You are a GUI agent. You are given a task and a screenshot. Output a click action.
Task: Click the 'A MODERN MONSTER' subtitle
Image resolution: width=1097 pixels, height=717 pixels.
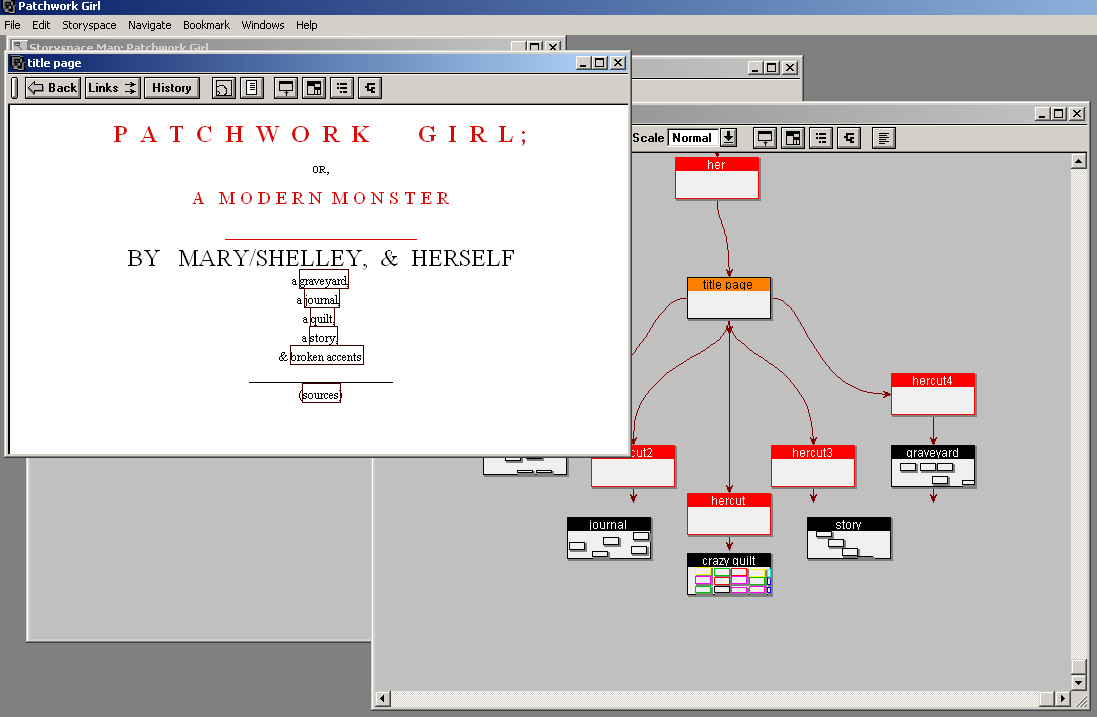pos(321,198)
